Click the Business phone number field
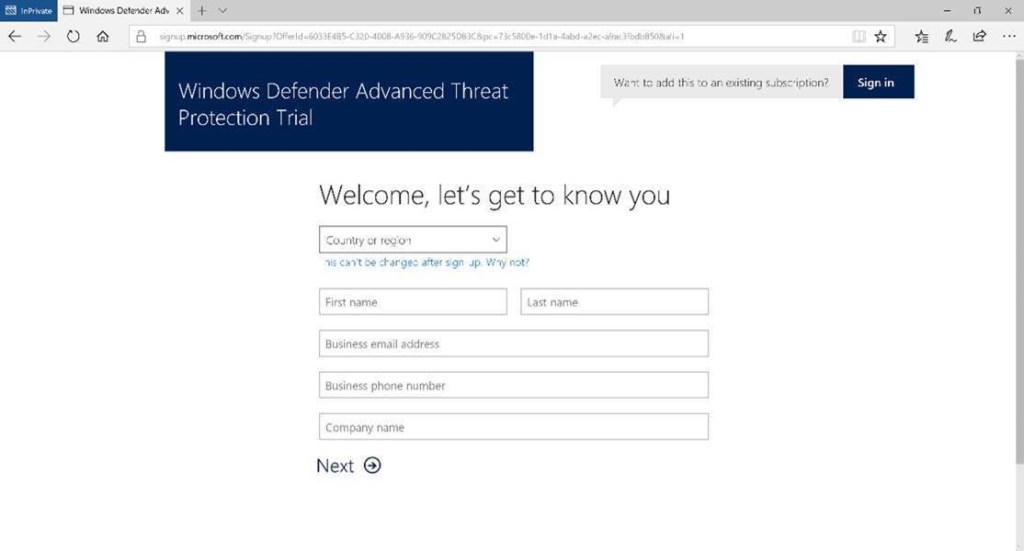Image resolution: width=1024 pixels, height=551 pixels. [514, 385]
